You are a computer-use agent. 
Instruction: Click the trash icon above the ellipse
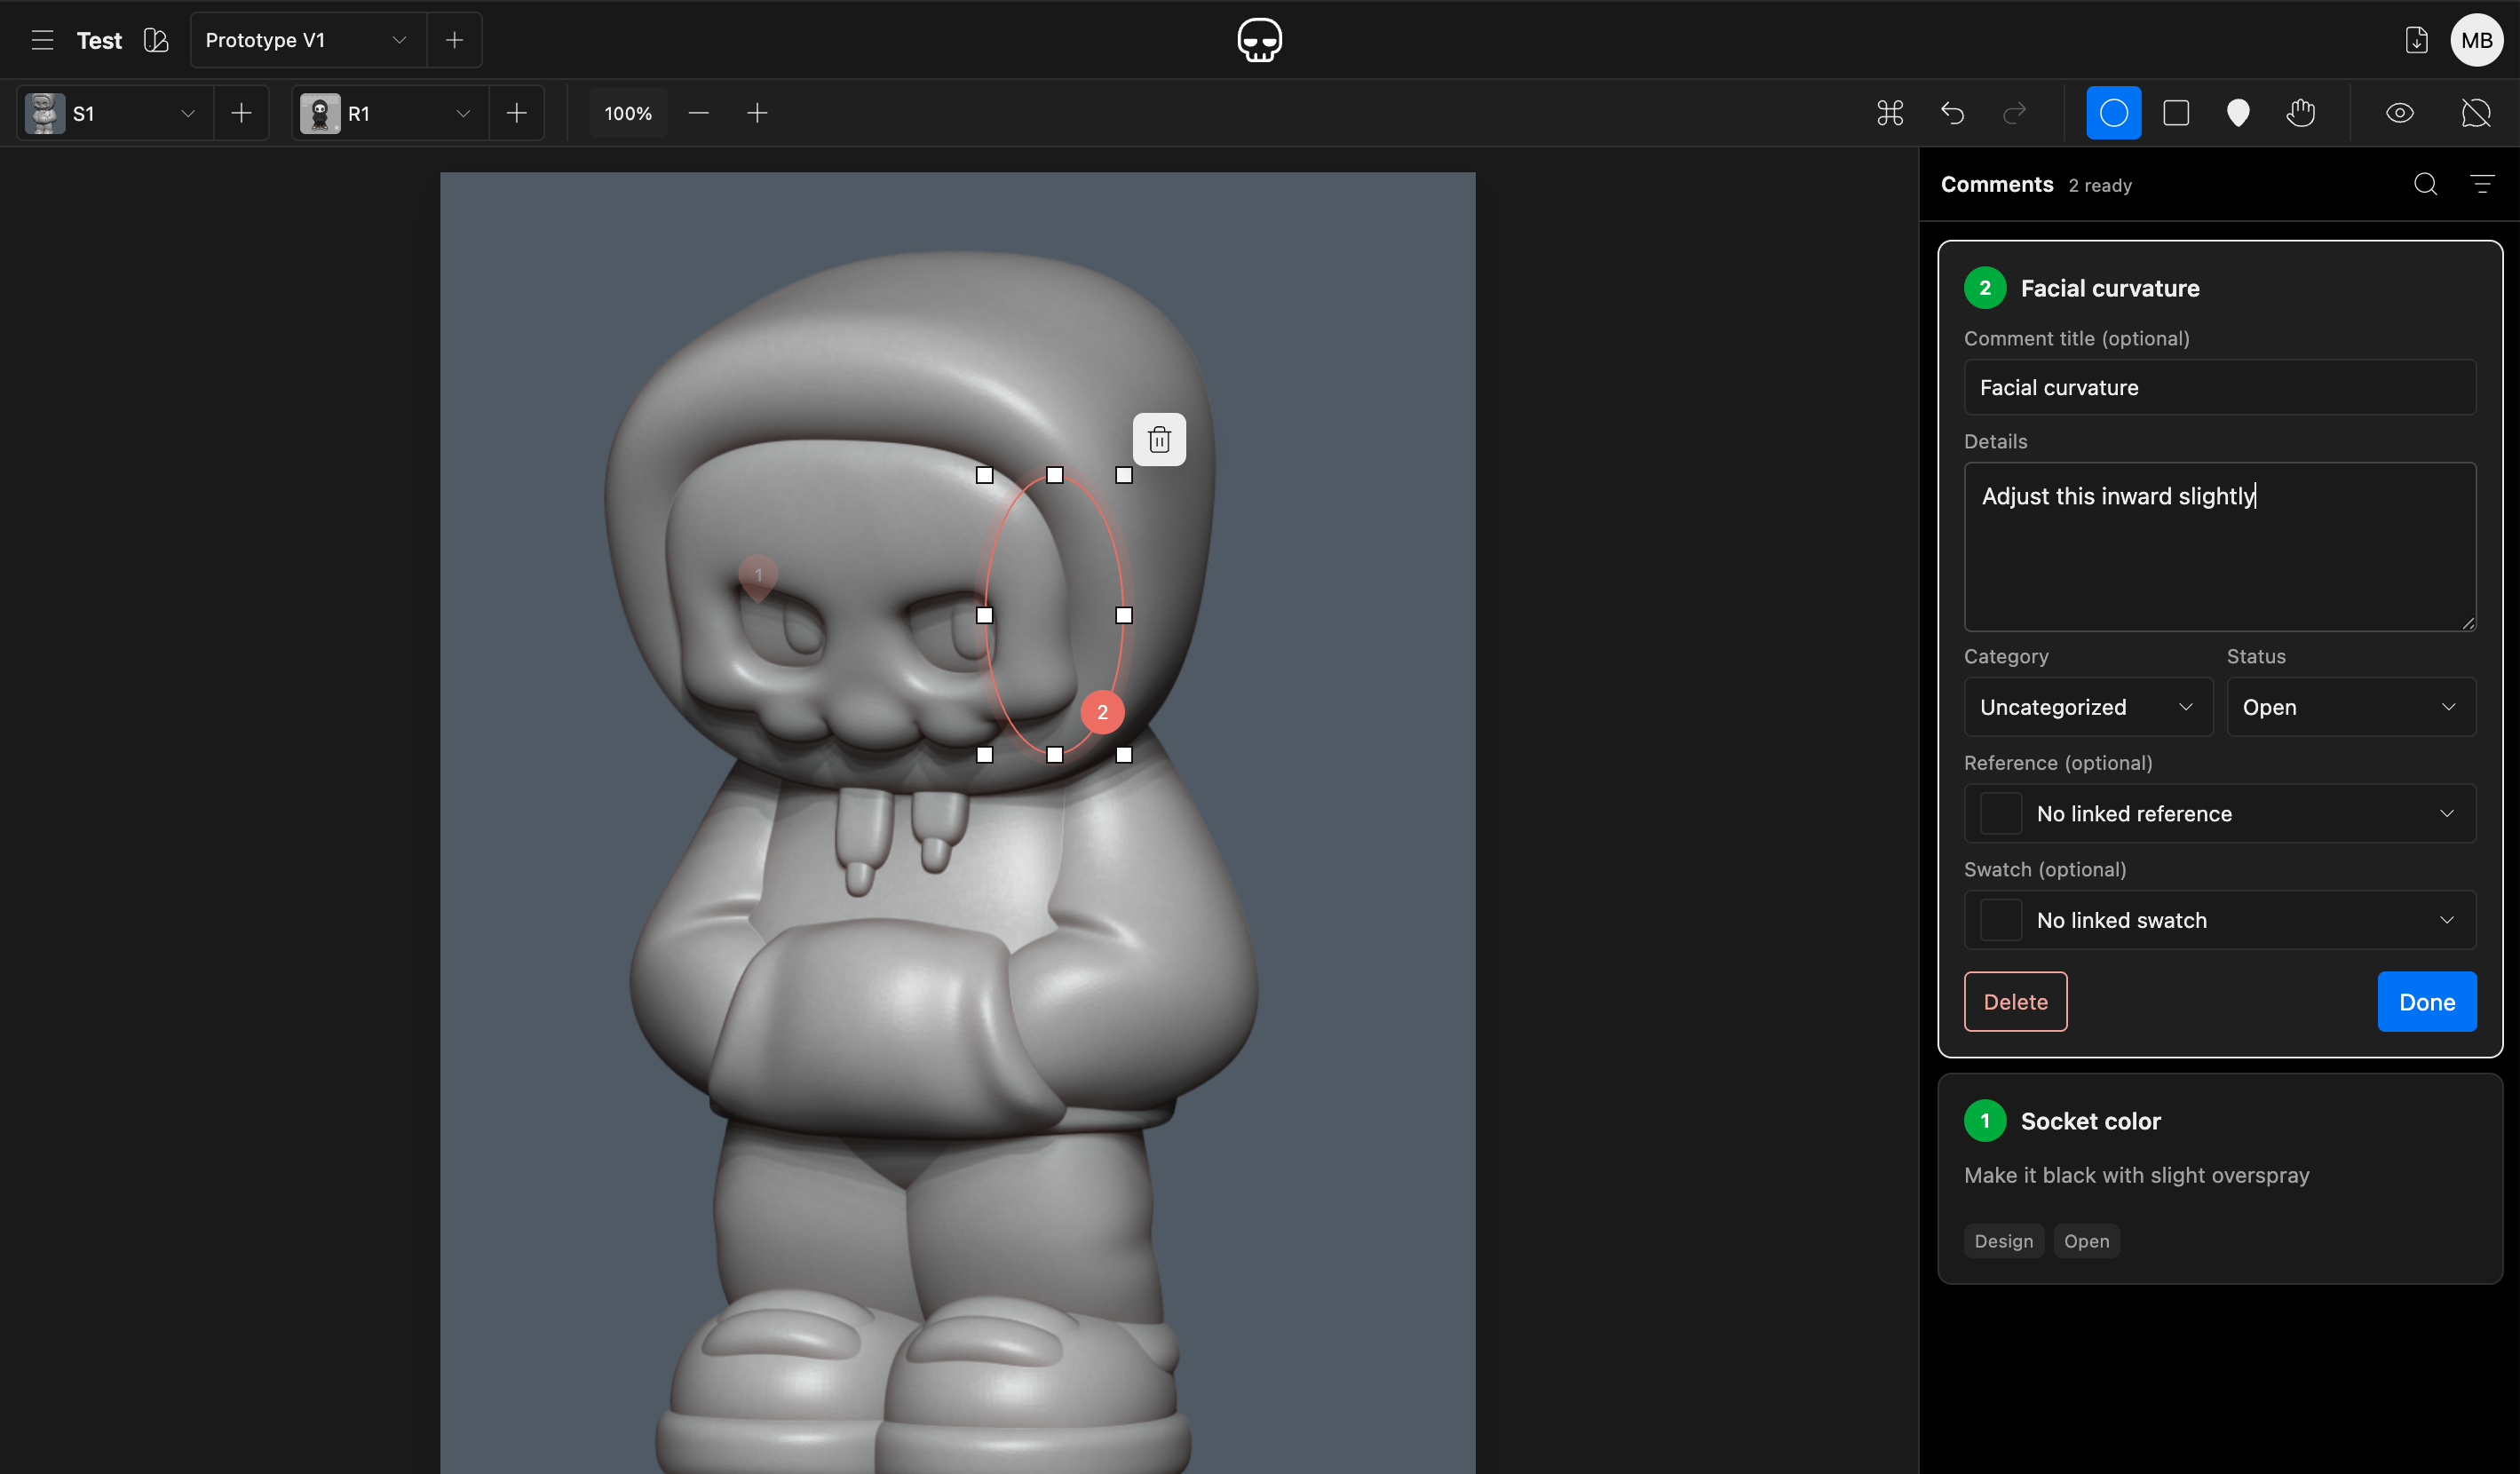[x=1159, y=439]
